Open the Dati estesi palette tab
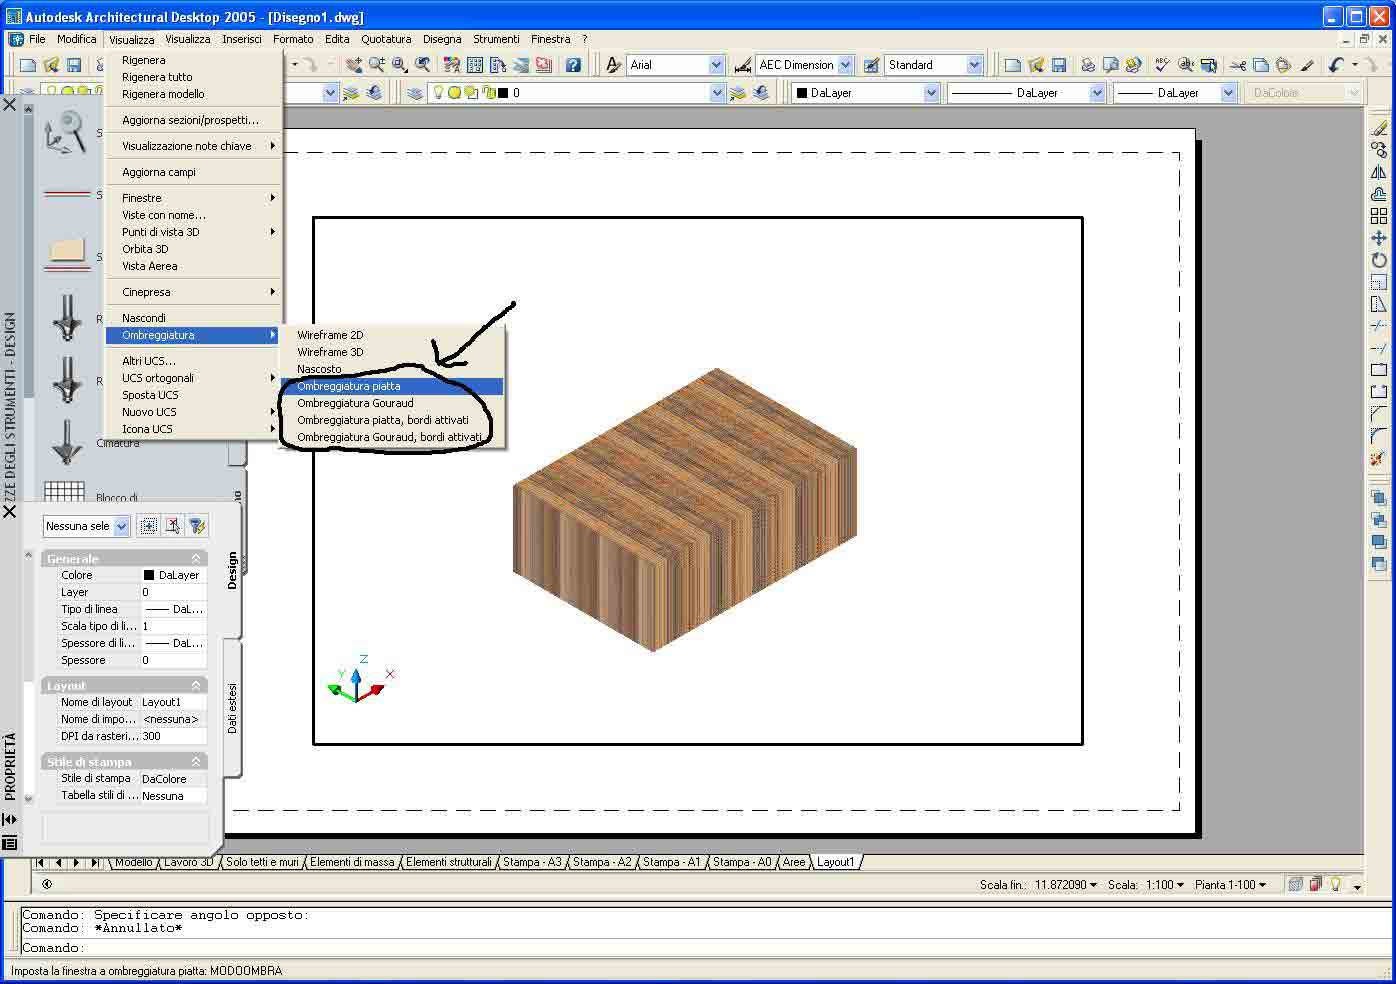Screen dimensions: 1396x984 pos(232,708)
